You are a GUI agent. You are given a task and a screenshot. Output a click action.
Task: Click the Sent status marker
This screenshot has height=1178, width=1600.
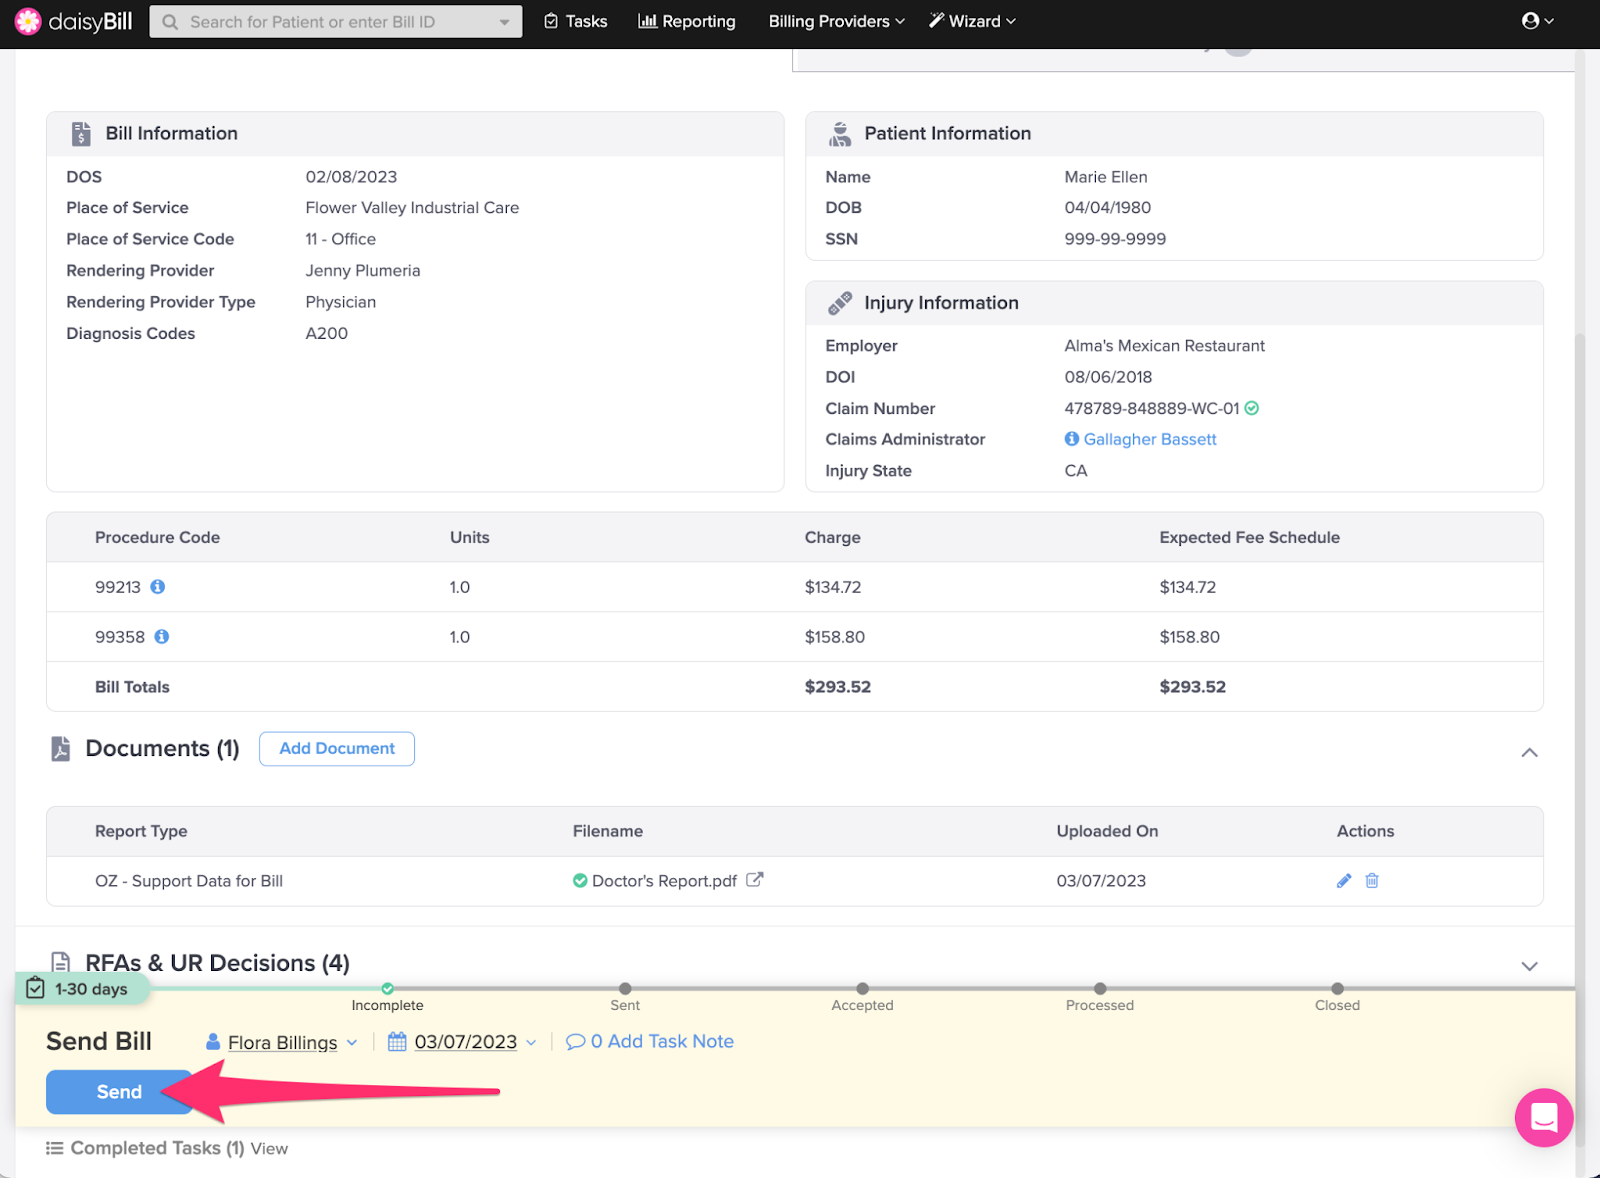(625, 989)
